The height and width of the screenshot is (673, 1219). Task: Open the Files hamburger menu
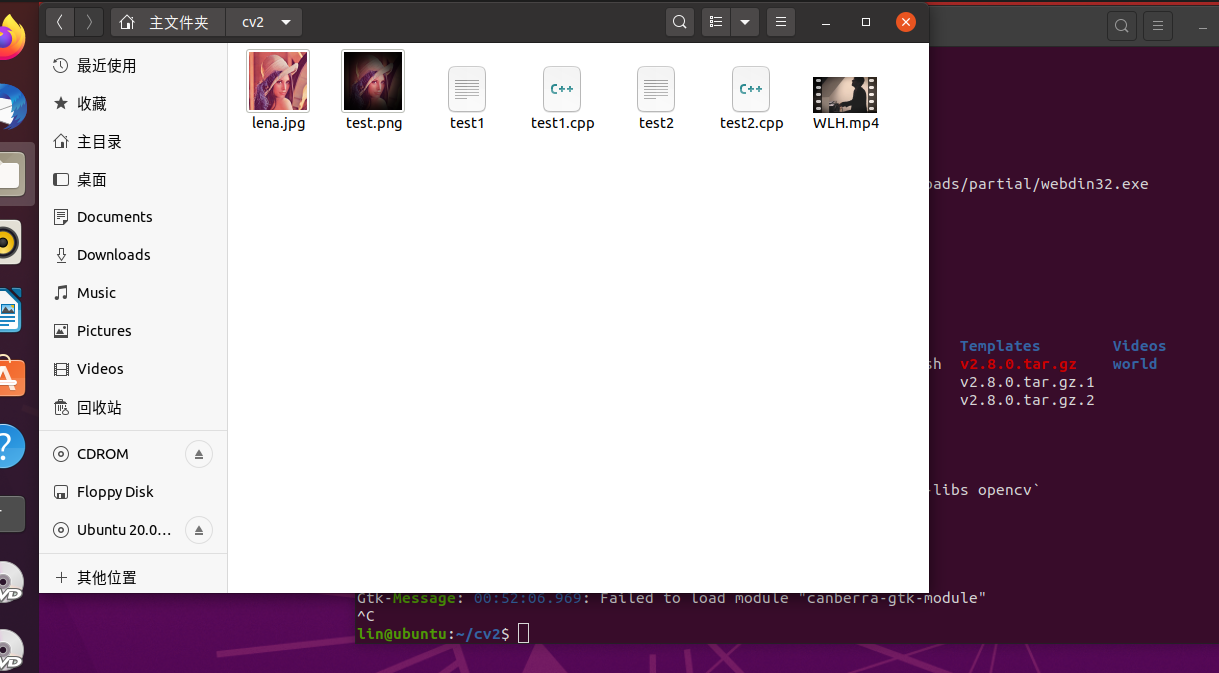780,21
